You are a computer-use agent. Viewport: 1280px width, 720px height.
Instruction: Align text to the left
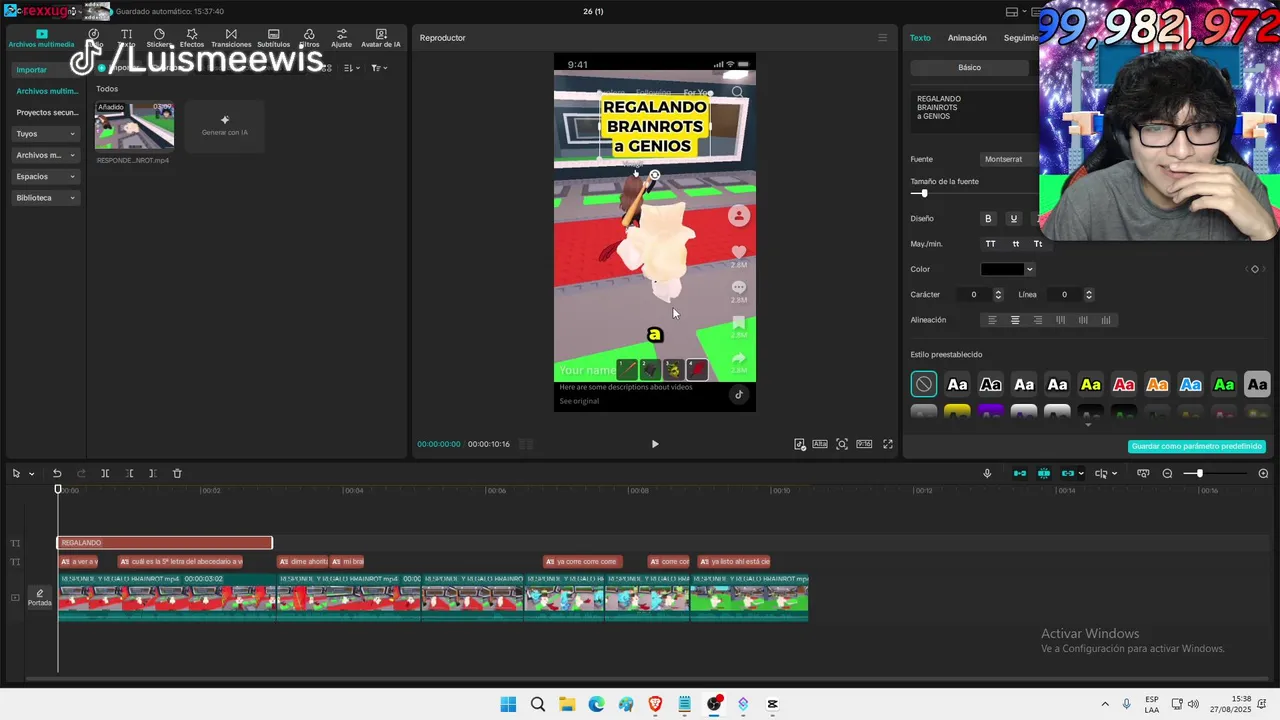[992, 320]
